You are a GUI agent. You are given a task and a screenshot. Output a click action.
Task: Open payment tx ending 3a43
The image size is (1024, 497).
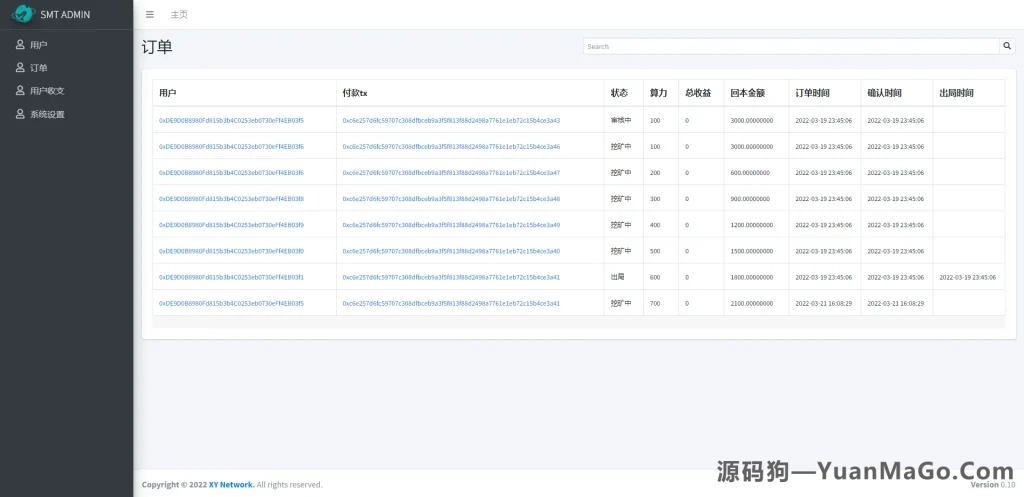(451, 120)
